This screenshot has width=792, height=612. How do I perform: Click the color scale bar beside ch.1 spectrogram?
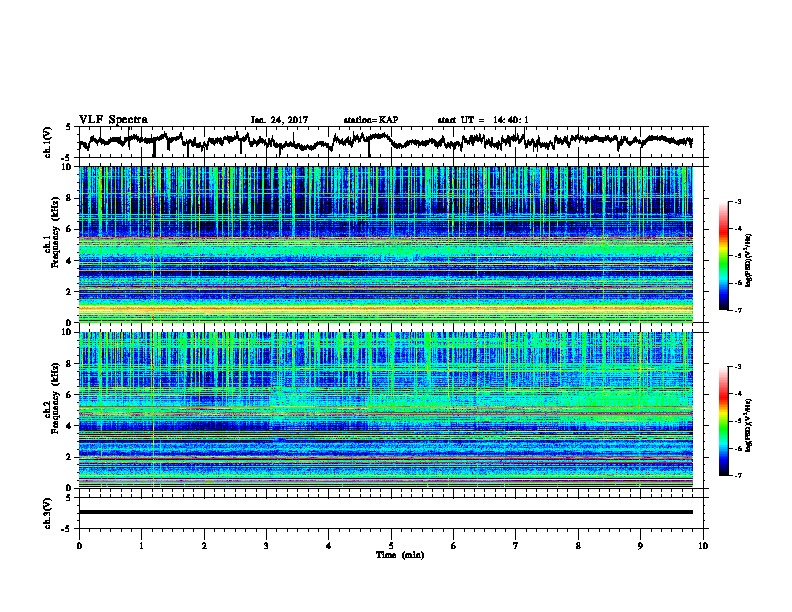pyautogui.click(x=723, y=256)
